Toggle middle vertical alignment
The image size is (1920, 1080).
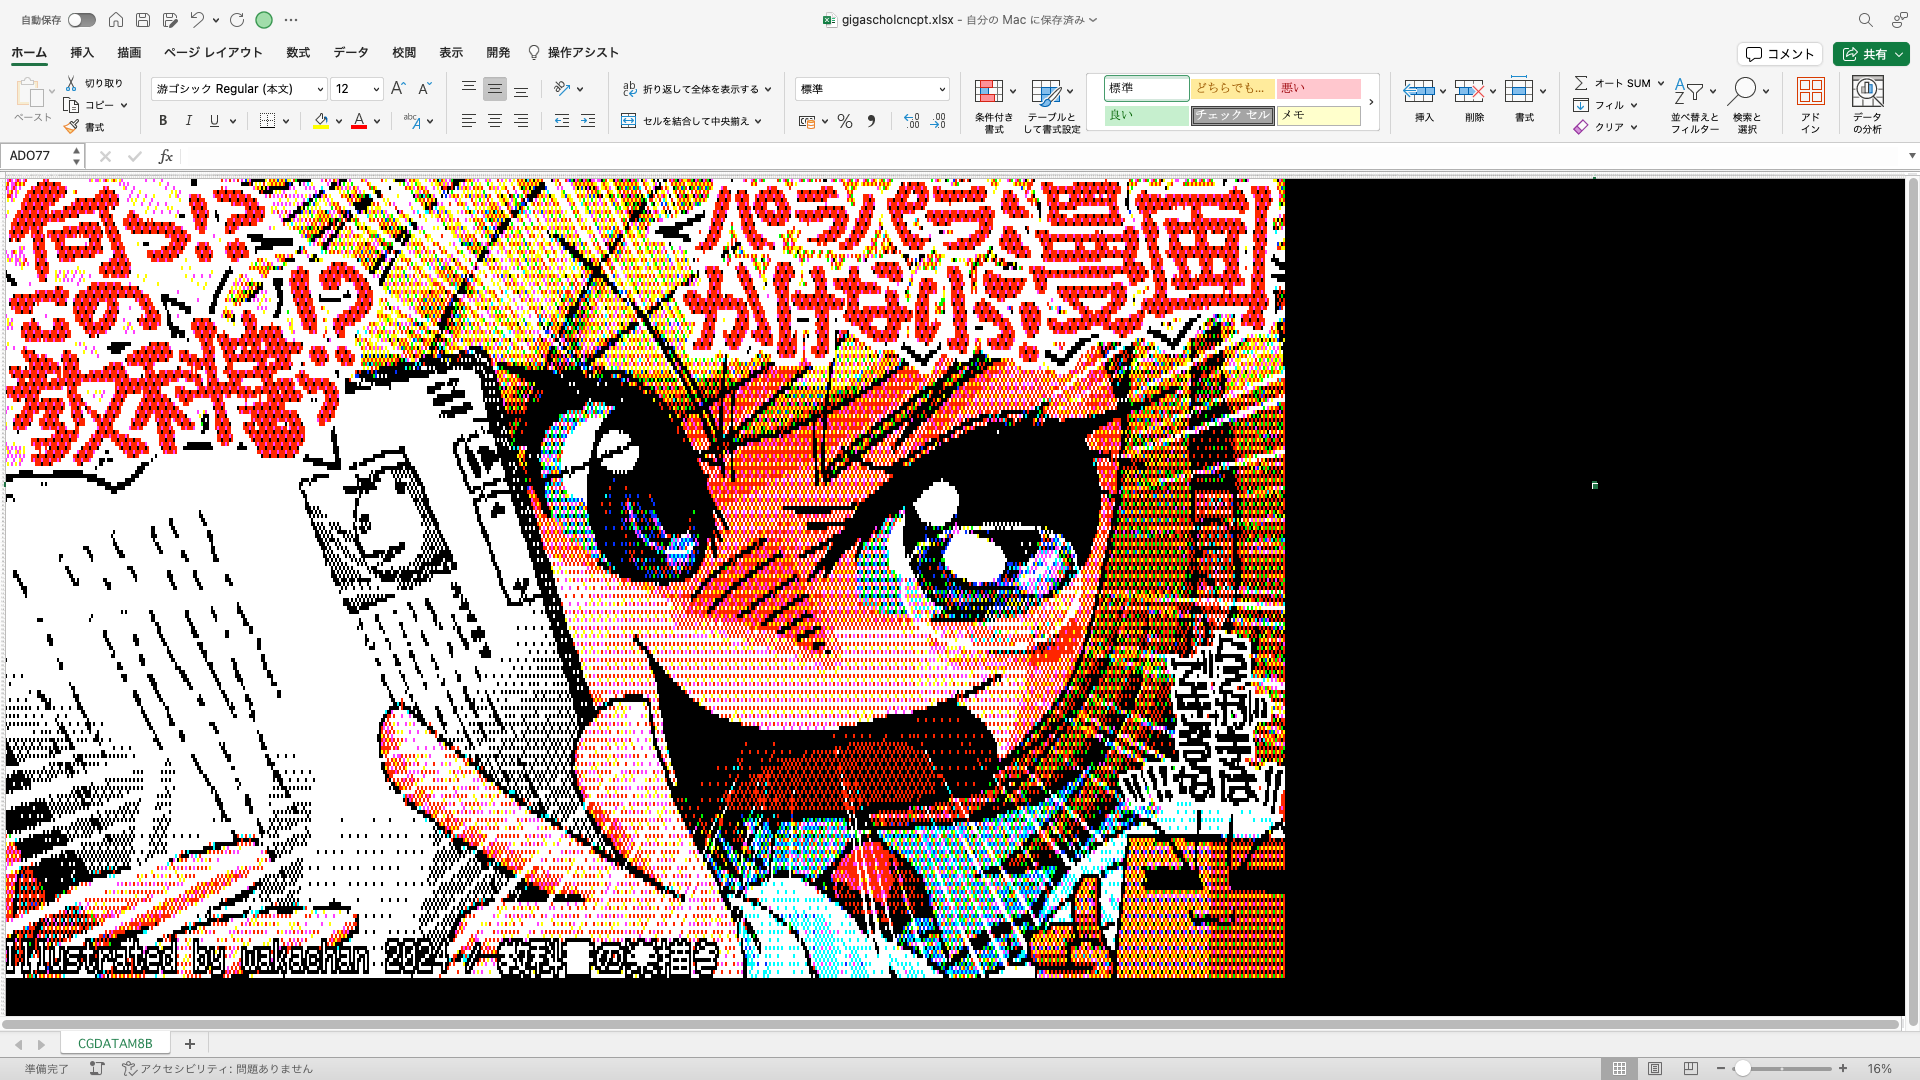[x=494, y=89]
